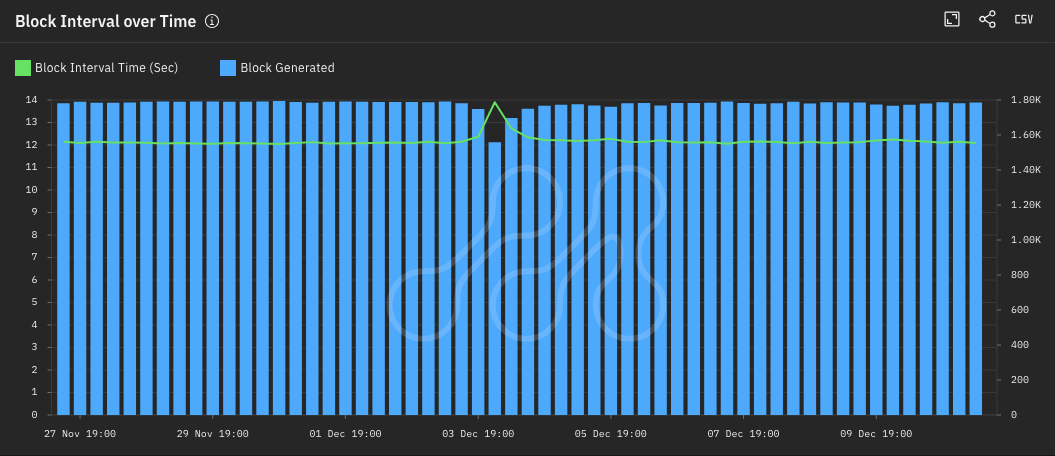This screenshot has height=456, width=1055.
Task: Click the last blue bar on the right
Action: click(975, 260)
